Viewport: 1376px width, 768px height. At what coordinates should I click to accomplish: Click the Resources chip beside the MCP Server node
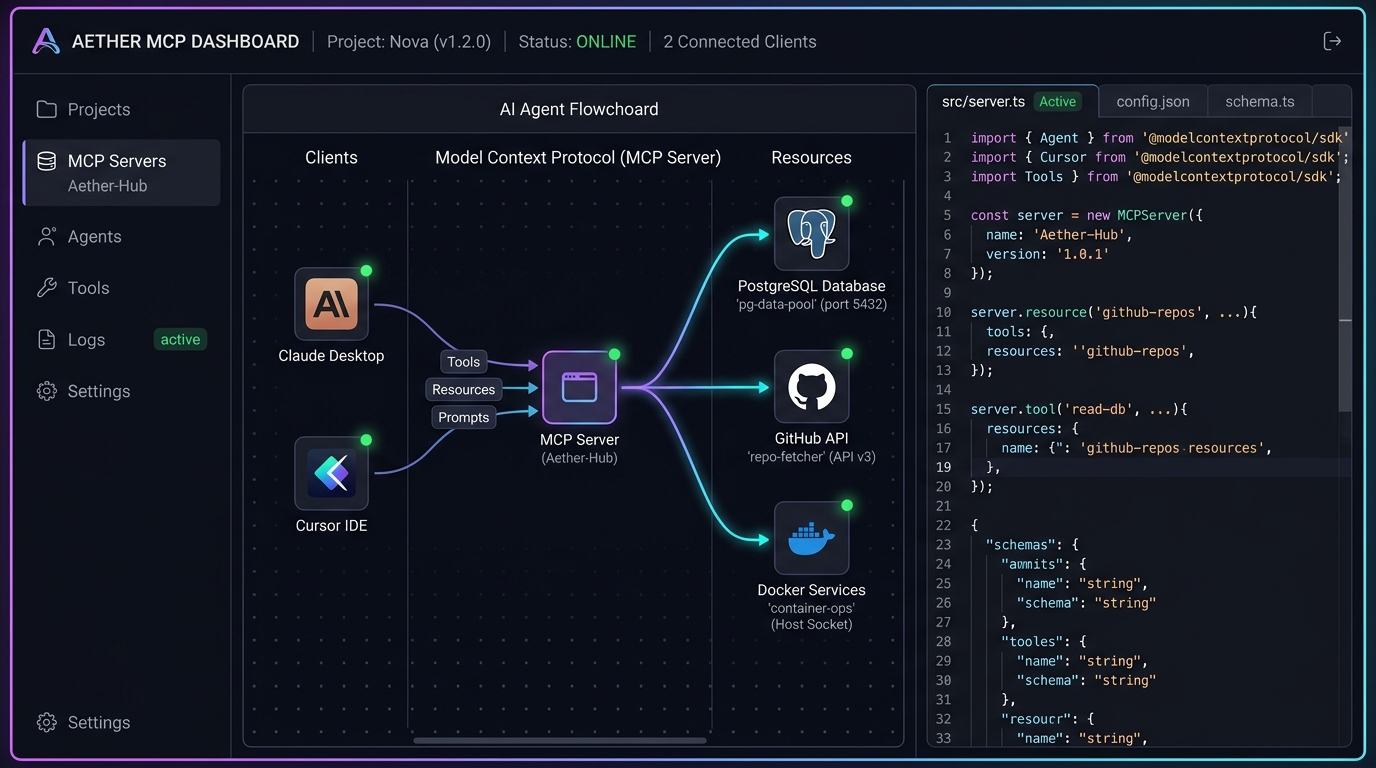click(x=464, y=390)
